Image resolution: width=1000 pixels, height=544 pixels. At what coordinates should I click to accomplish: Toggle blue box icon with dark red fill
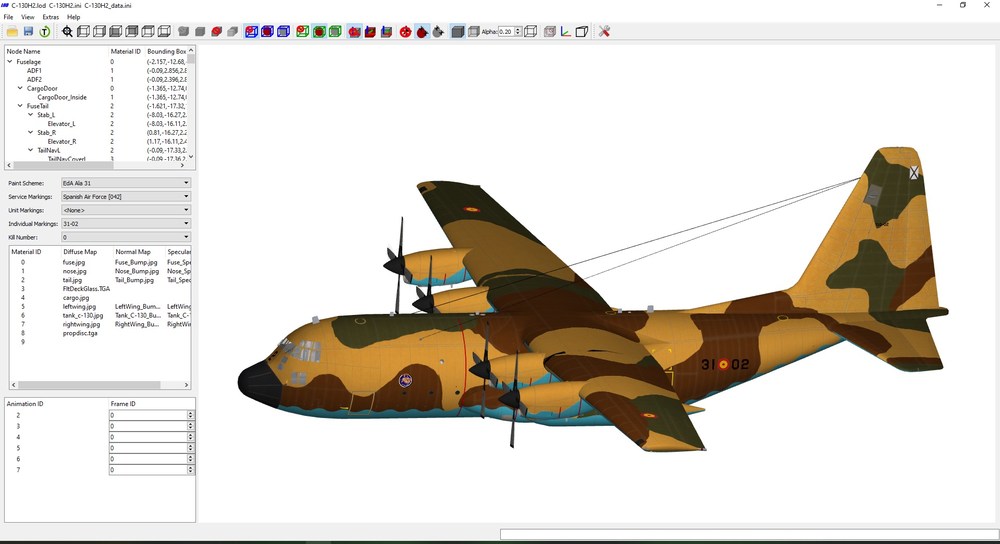tap(267, 31)
